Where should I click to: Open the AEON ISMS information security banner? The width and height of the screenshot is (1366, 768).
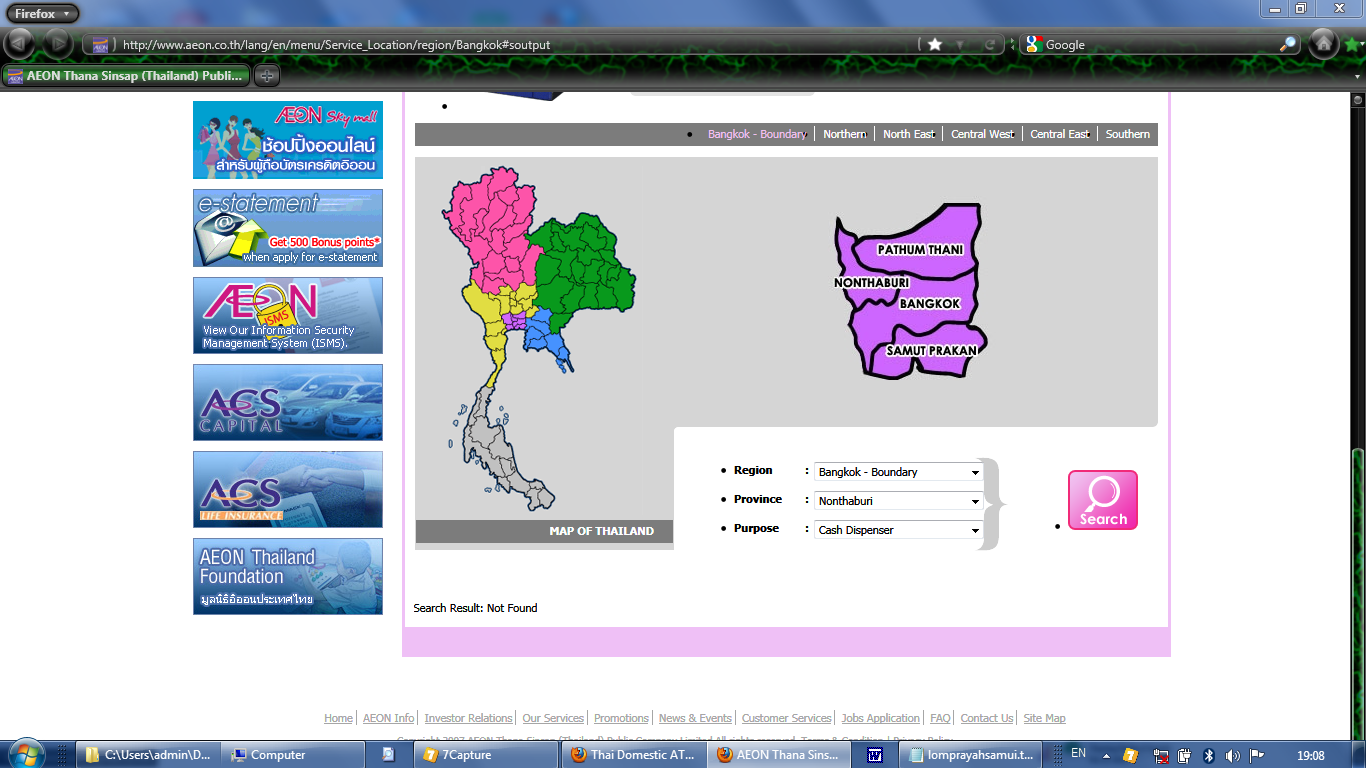[288, 315]
